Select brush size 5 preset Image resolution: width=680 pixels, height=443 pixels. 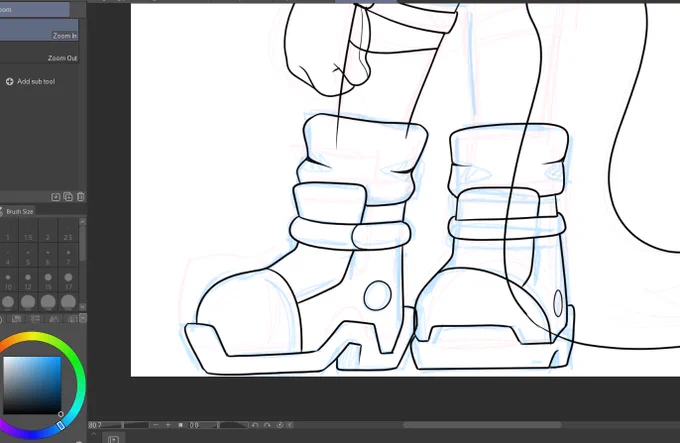tap(28, 255)
